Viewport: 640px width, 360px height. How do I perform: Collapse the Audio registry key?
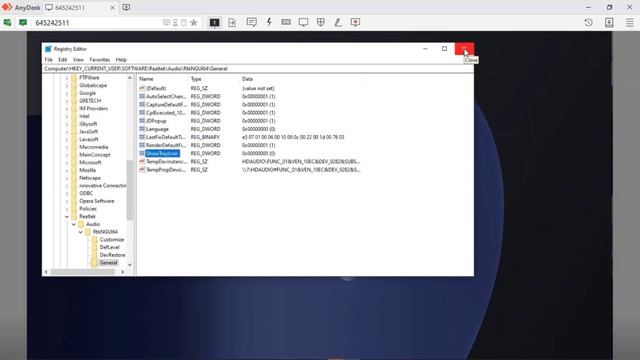pos(74,224)
